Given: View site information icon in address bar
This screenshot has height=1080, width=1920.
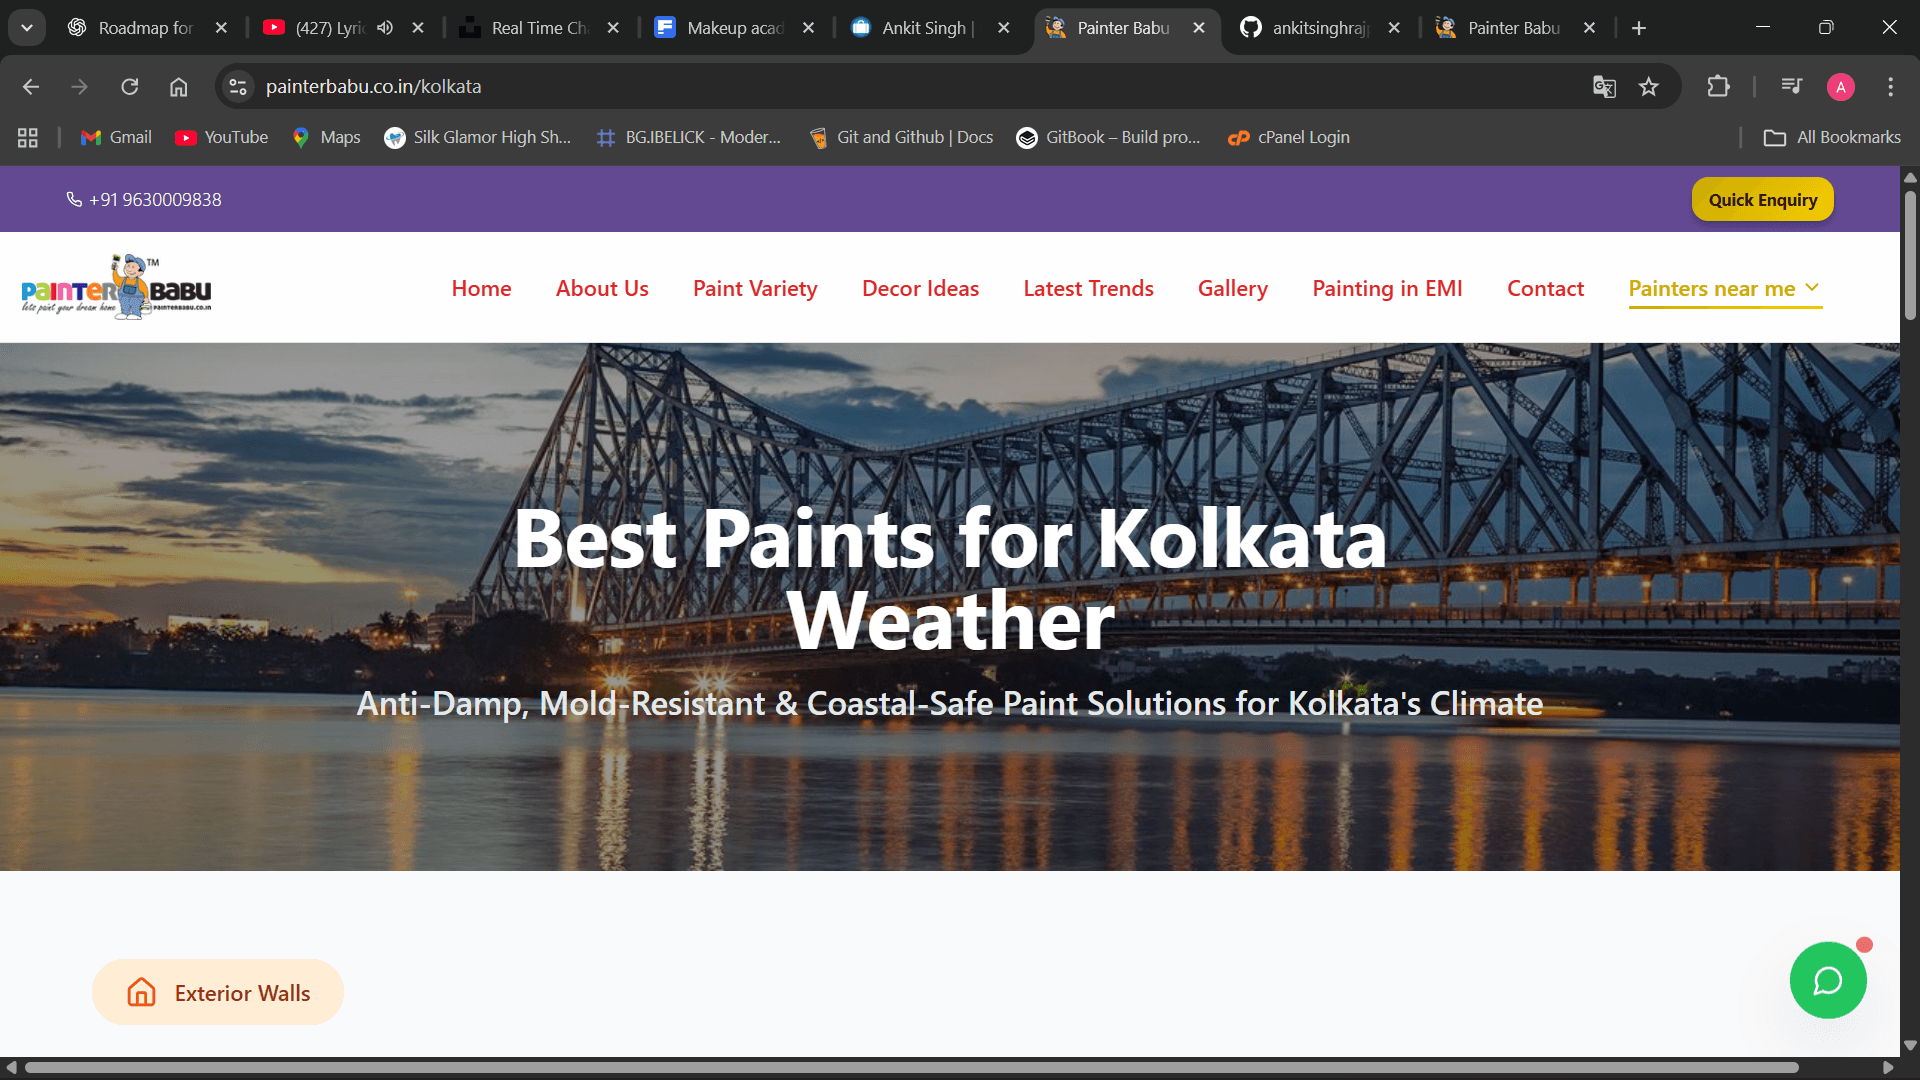Looking at the screenshot, I should 238,87.
